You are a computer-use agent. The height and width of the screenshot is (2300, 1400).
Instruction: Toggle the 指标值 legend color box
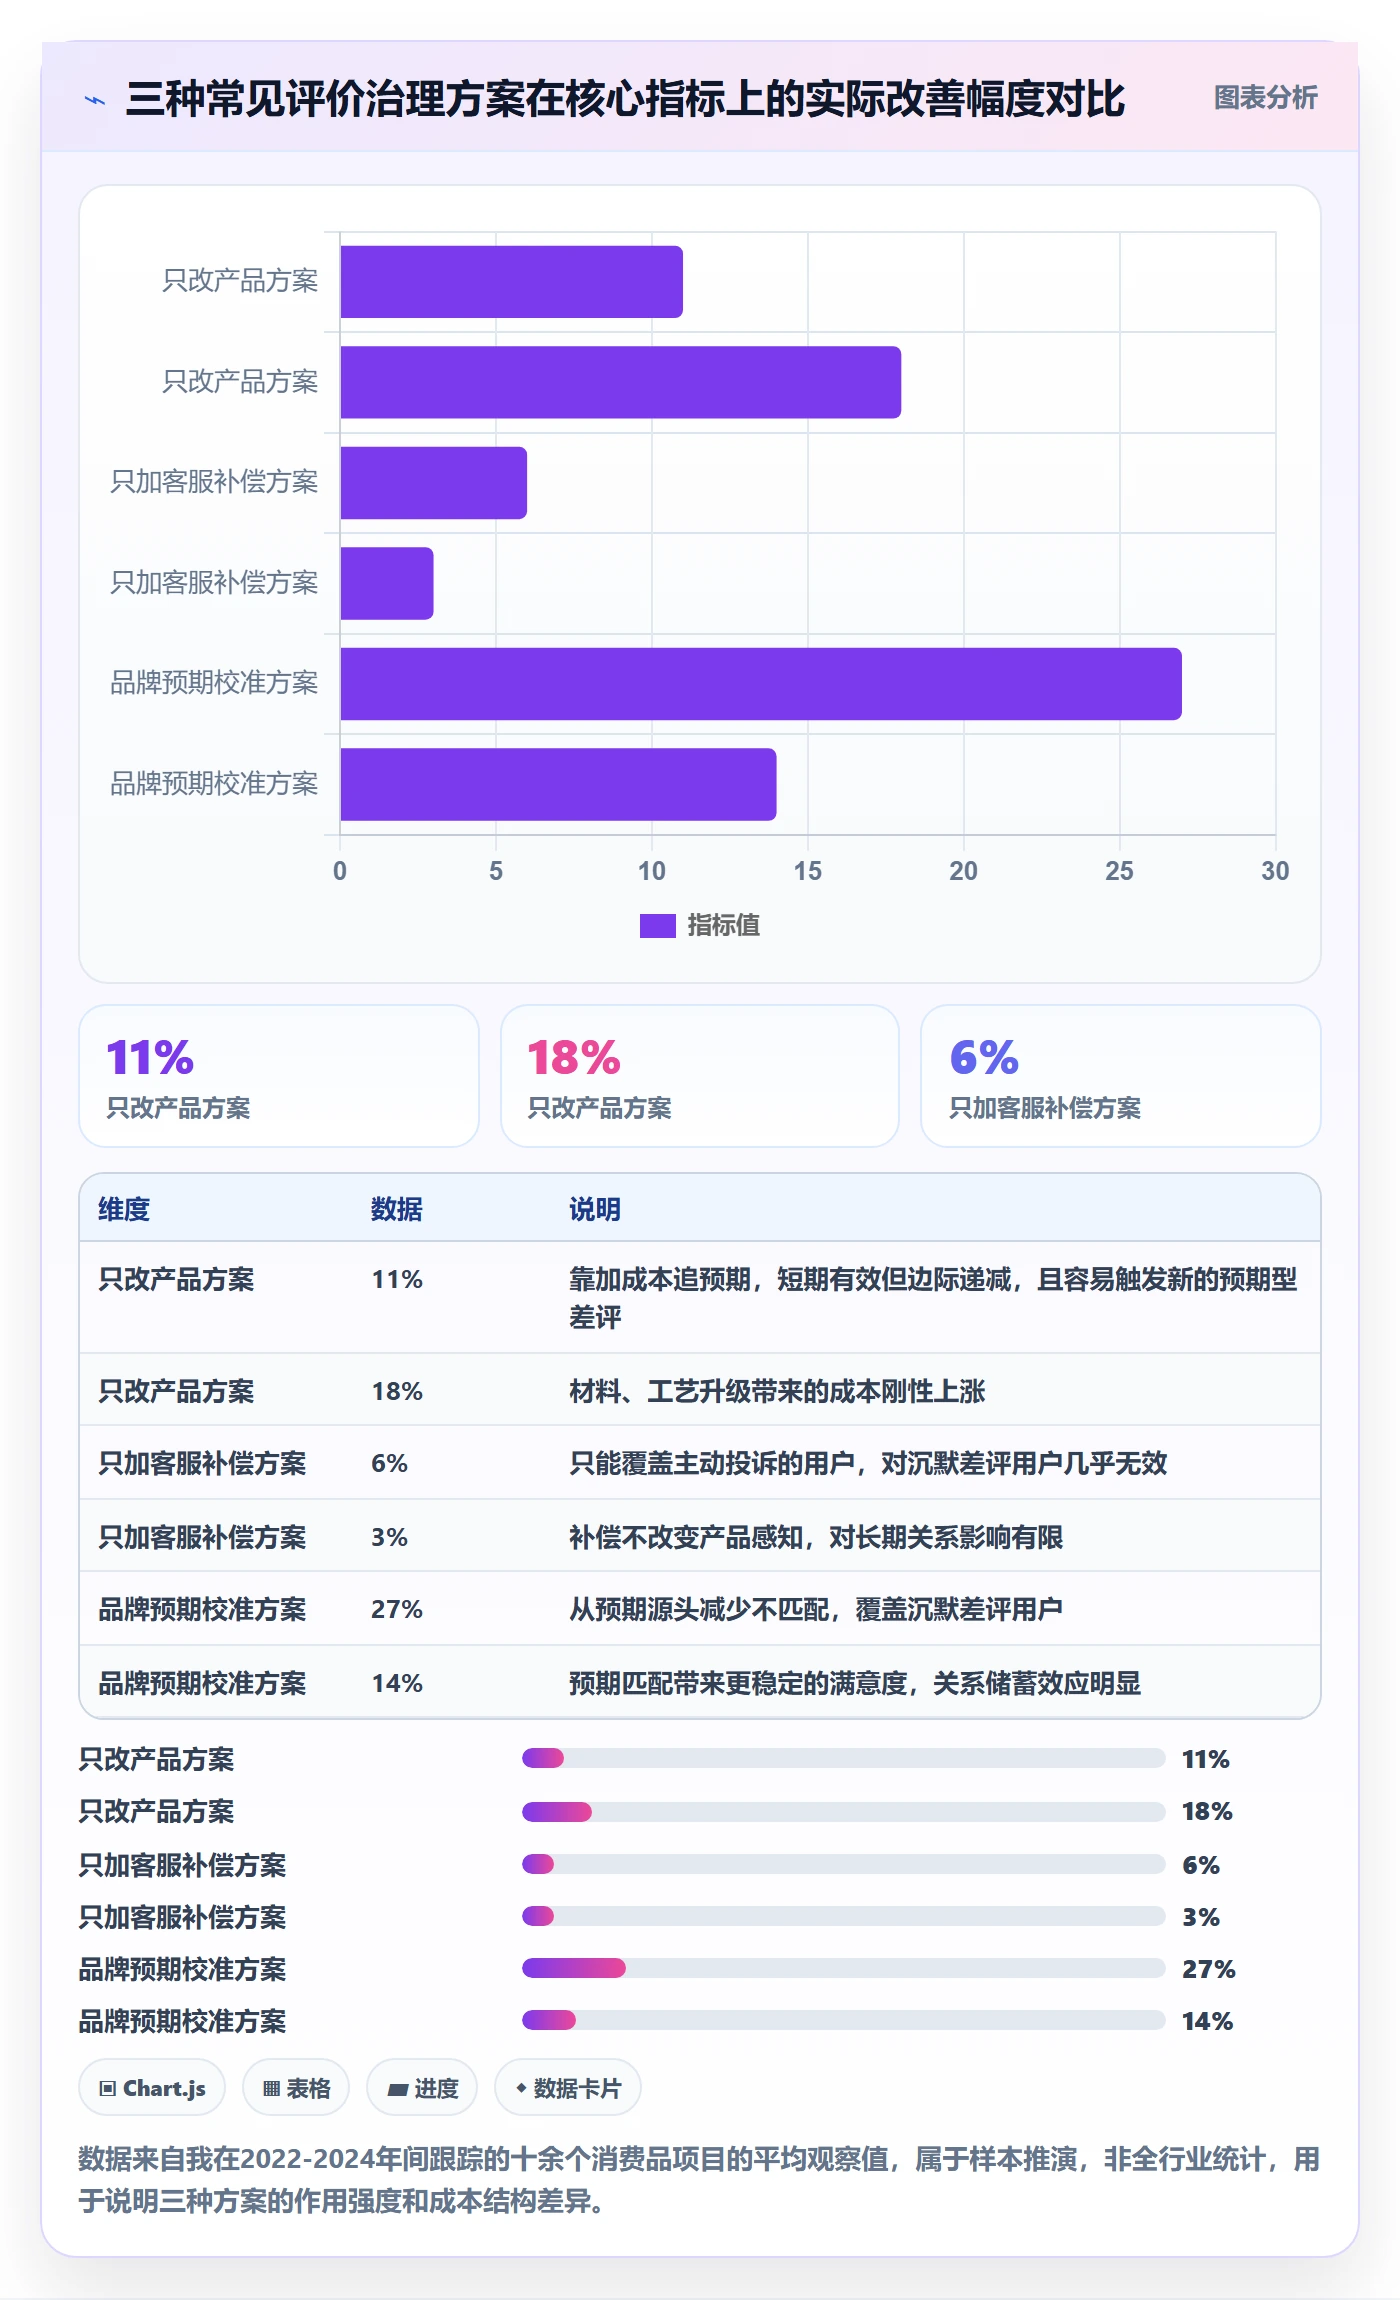pyautogui.click(x=657, y=926)
